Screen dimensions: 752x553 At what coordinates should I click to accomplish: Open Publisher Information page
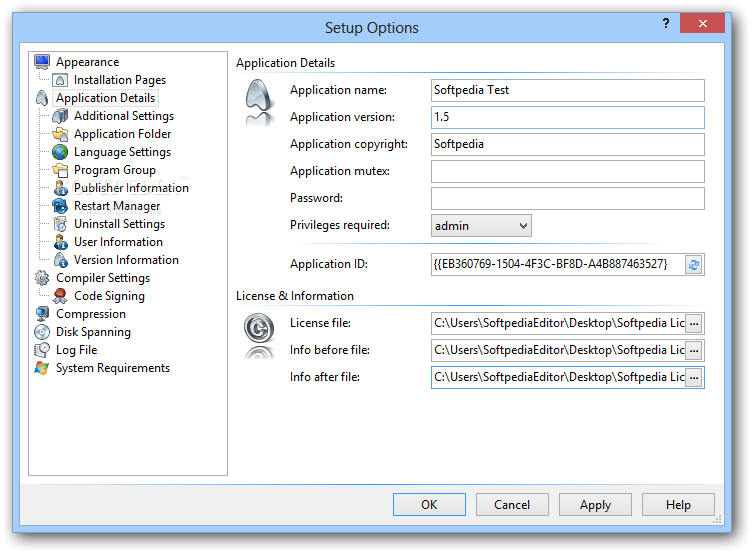click(131, 188)
